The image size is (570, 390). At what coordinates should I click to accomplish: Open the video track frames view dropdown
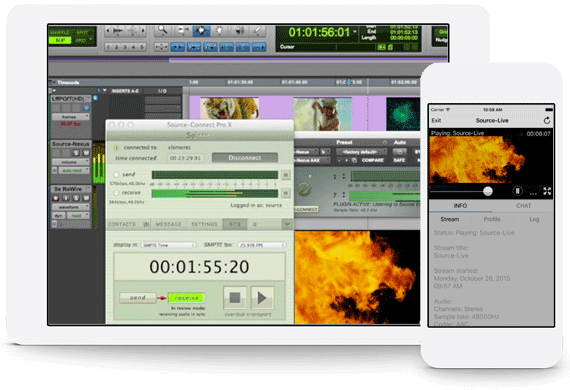(71, 117)
